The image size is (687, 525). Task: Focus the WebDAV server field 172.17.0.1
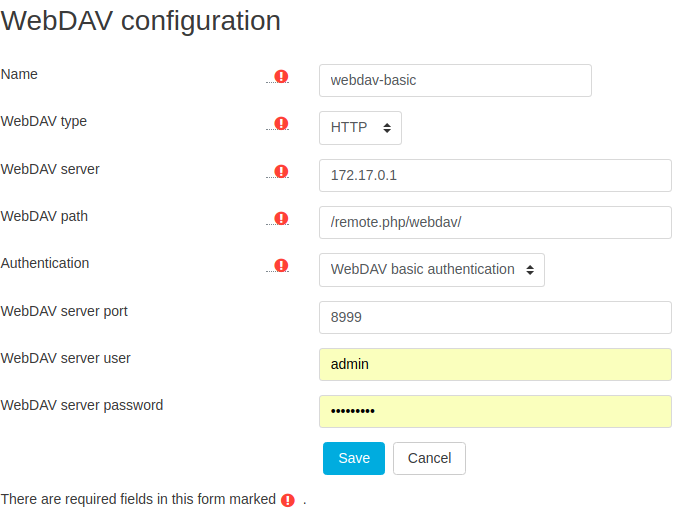click(x=495, y=176)
